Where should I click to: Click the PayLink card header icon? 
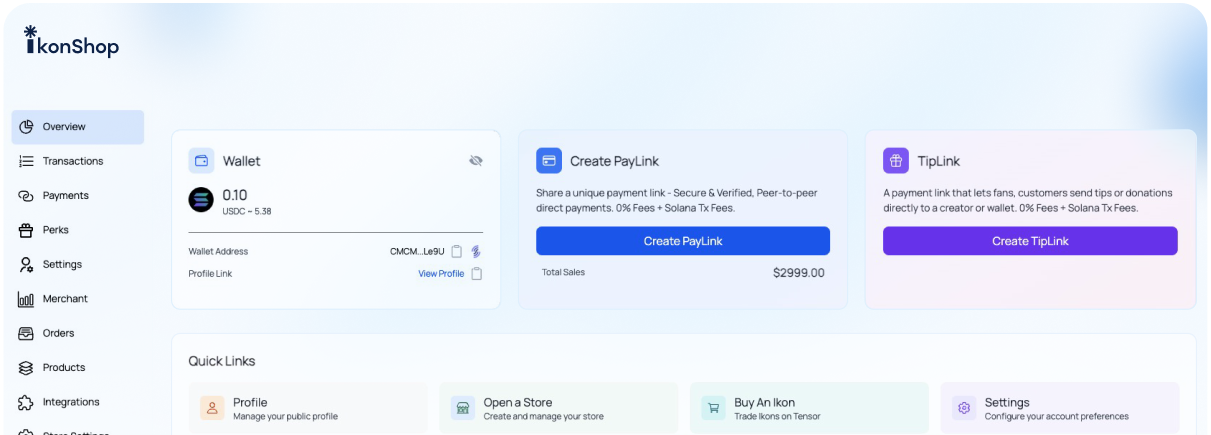tap(549, 161)
